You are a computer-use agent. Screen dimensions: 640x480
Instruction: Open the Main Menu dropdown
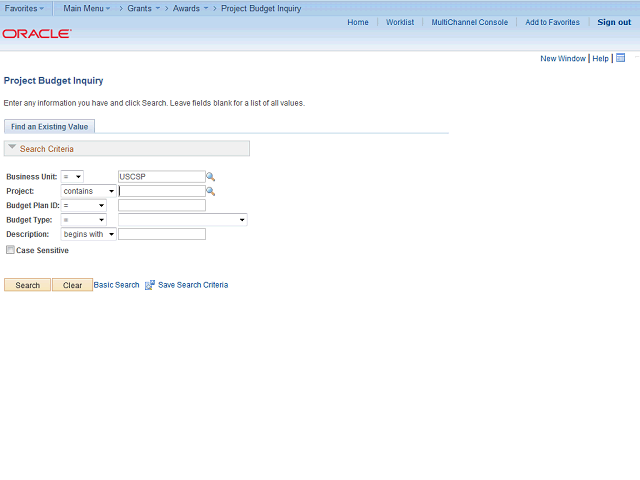[x=87, y=8]
